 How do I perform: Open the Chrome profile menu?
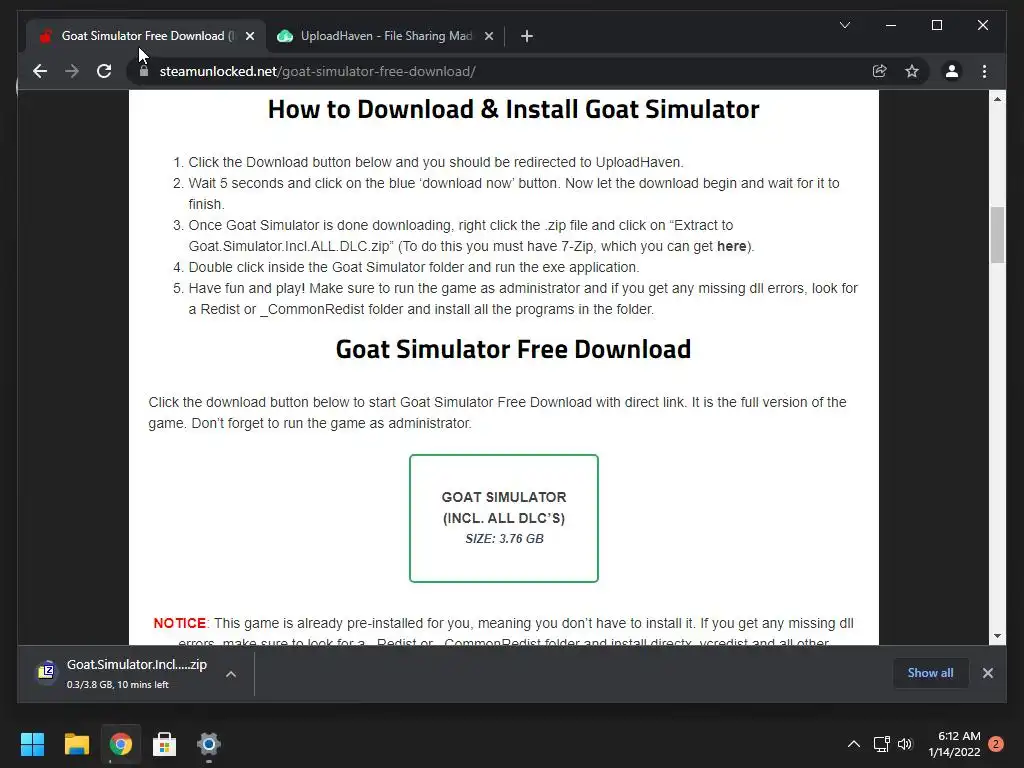[952, 71]
